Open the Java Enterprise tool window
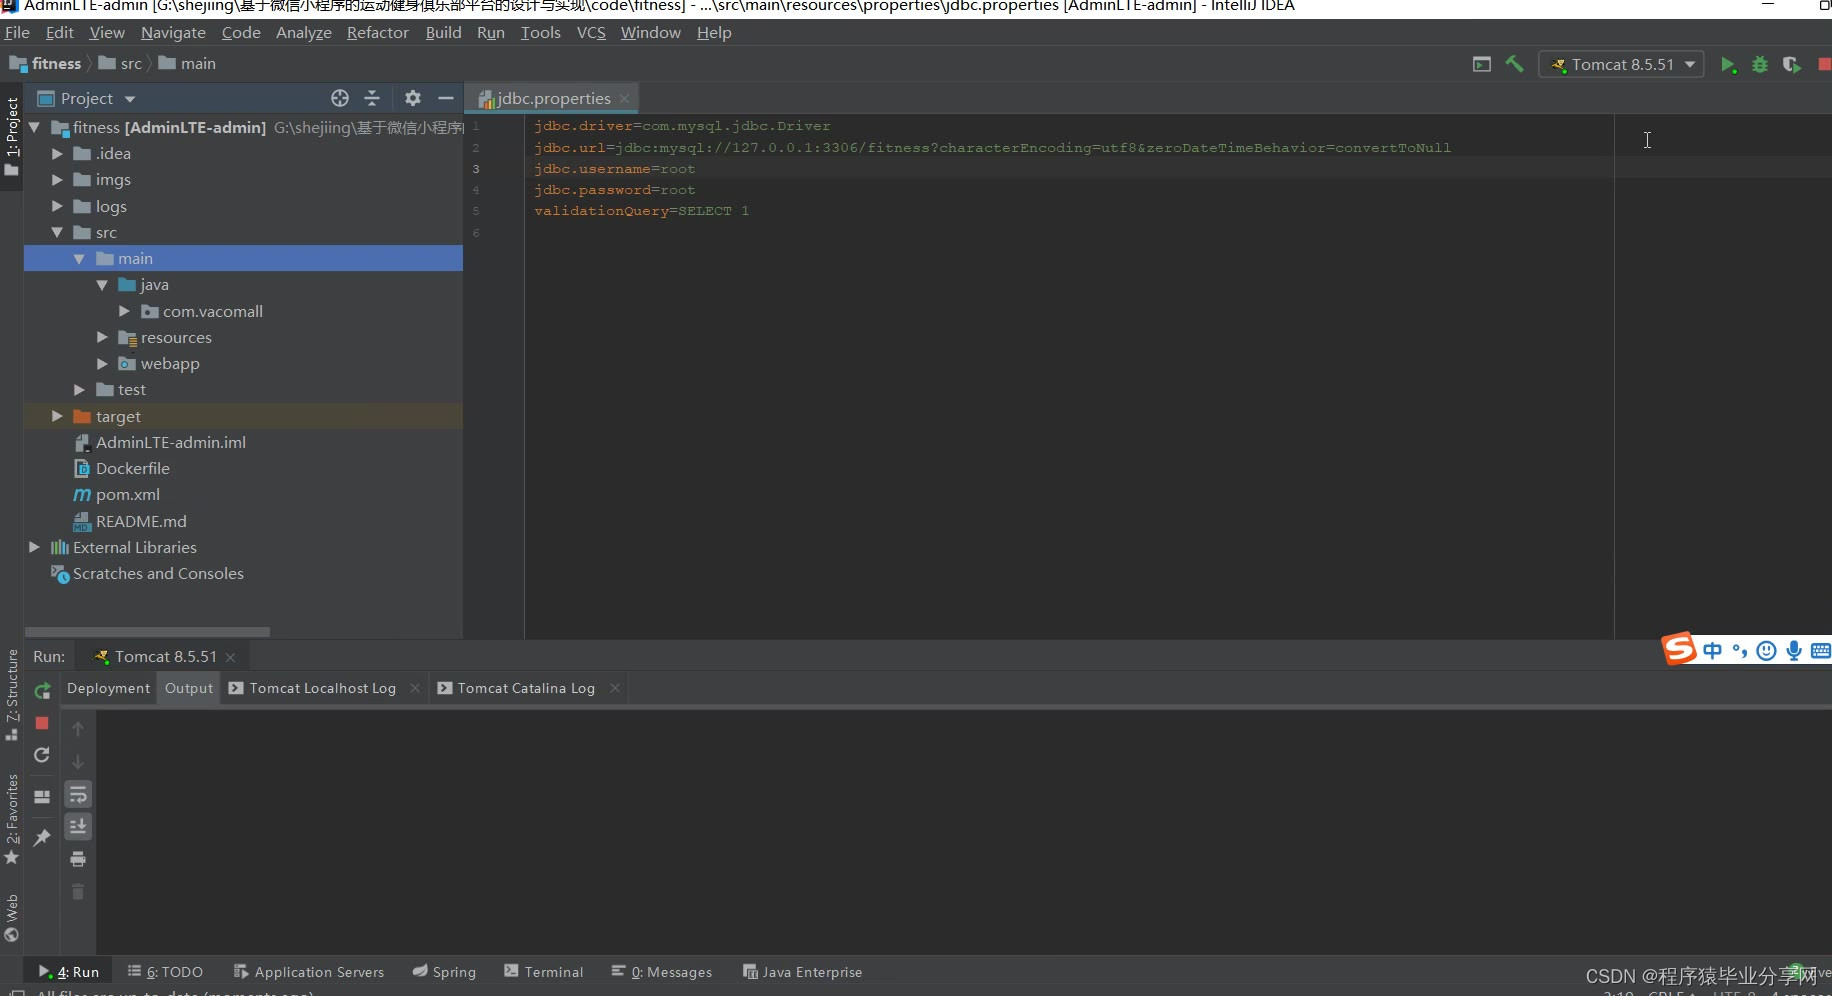 [x=802, y=972]
